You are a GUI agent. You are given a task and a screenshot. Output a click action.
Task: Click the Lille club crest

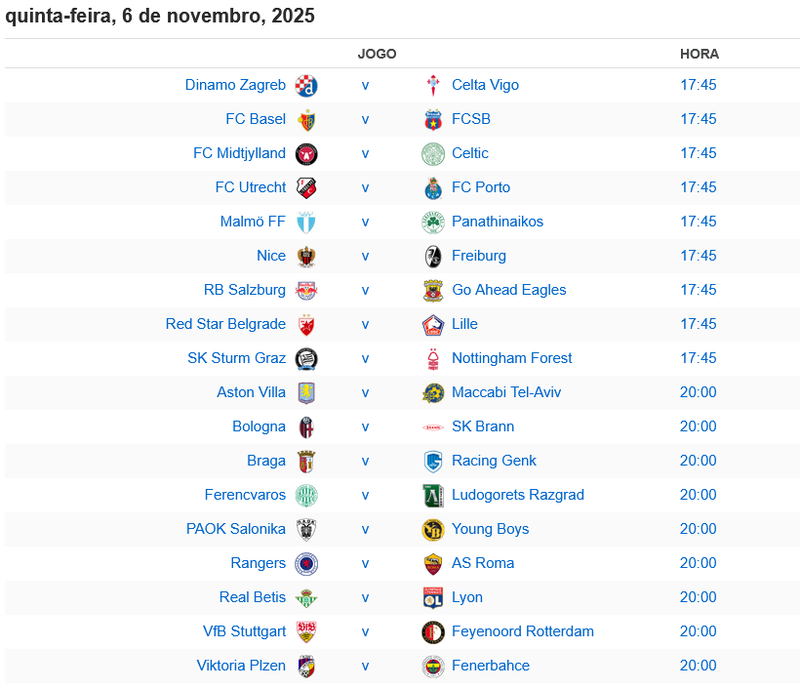(433, 324)
